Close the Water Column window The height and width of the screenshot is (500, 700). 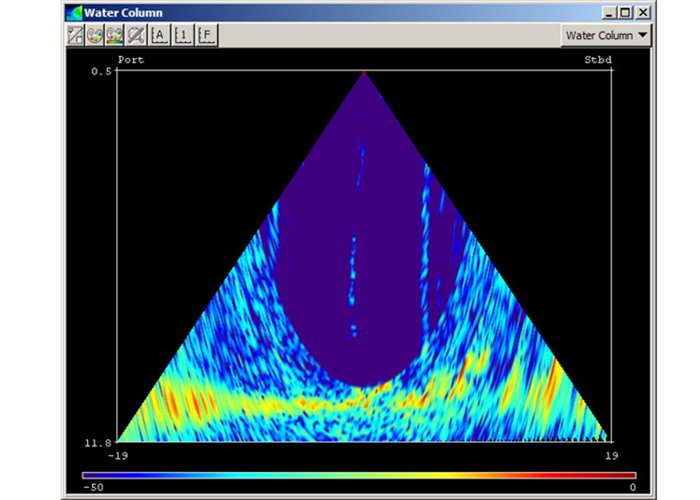coord(642,13)
